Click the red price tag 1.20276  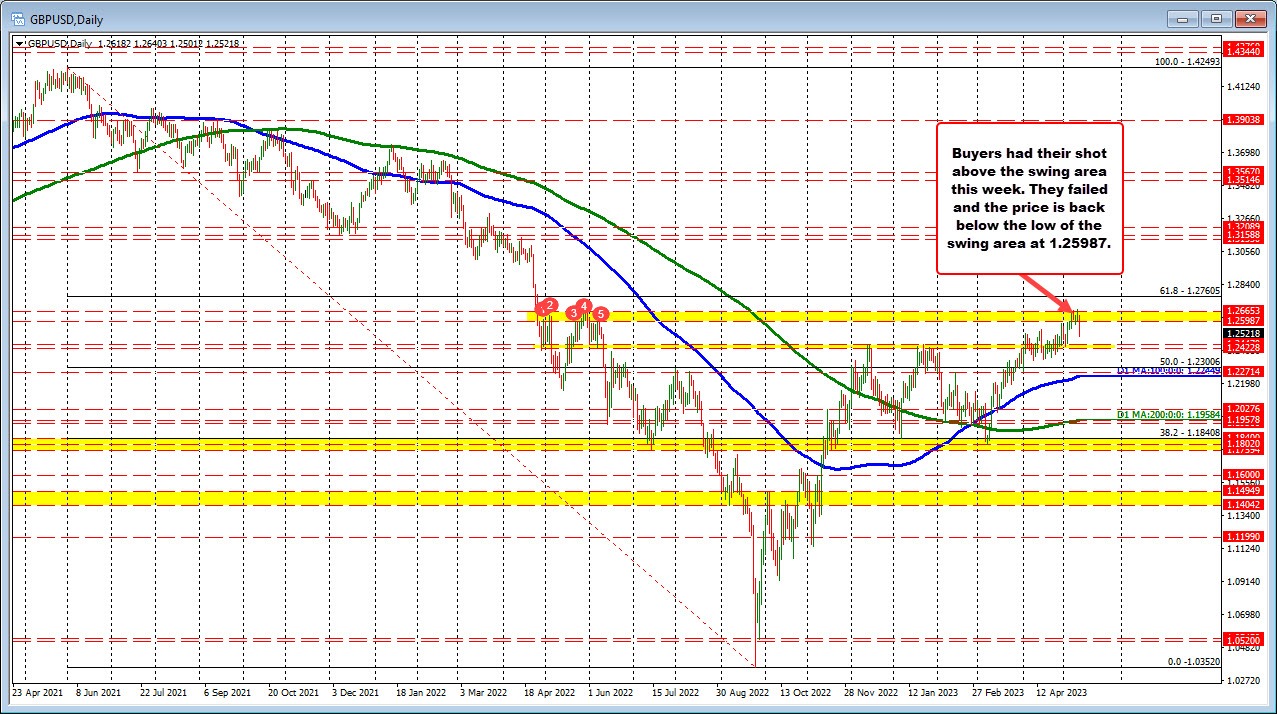pyautogui.click(x=1243, y=408)
